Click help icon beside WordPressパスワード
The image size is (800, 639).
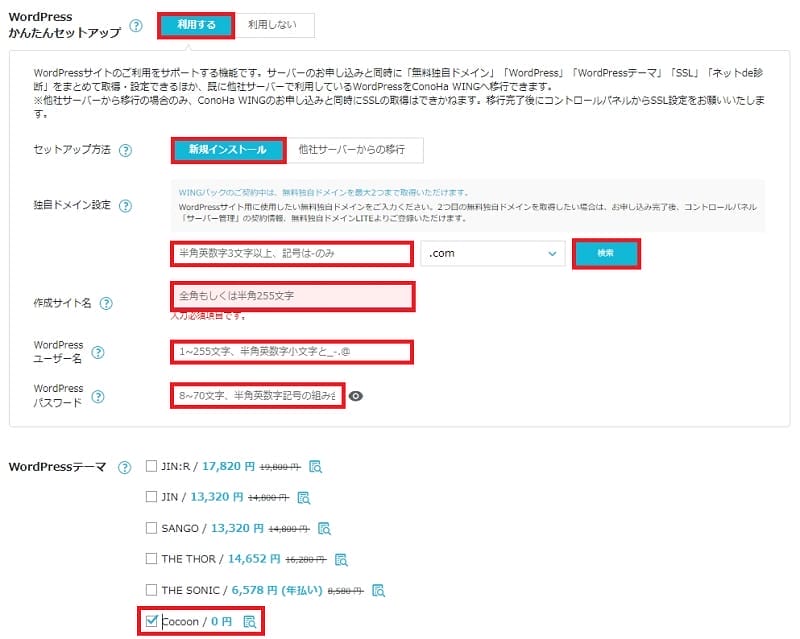coord(99,397)
